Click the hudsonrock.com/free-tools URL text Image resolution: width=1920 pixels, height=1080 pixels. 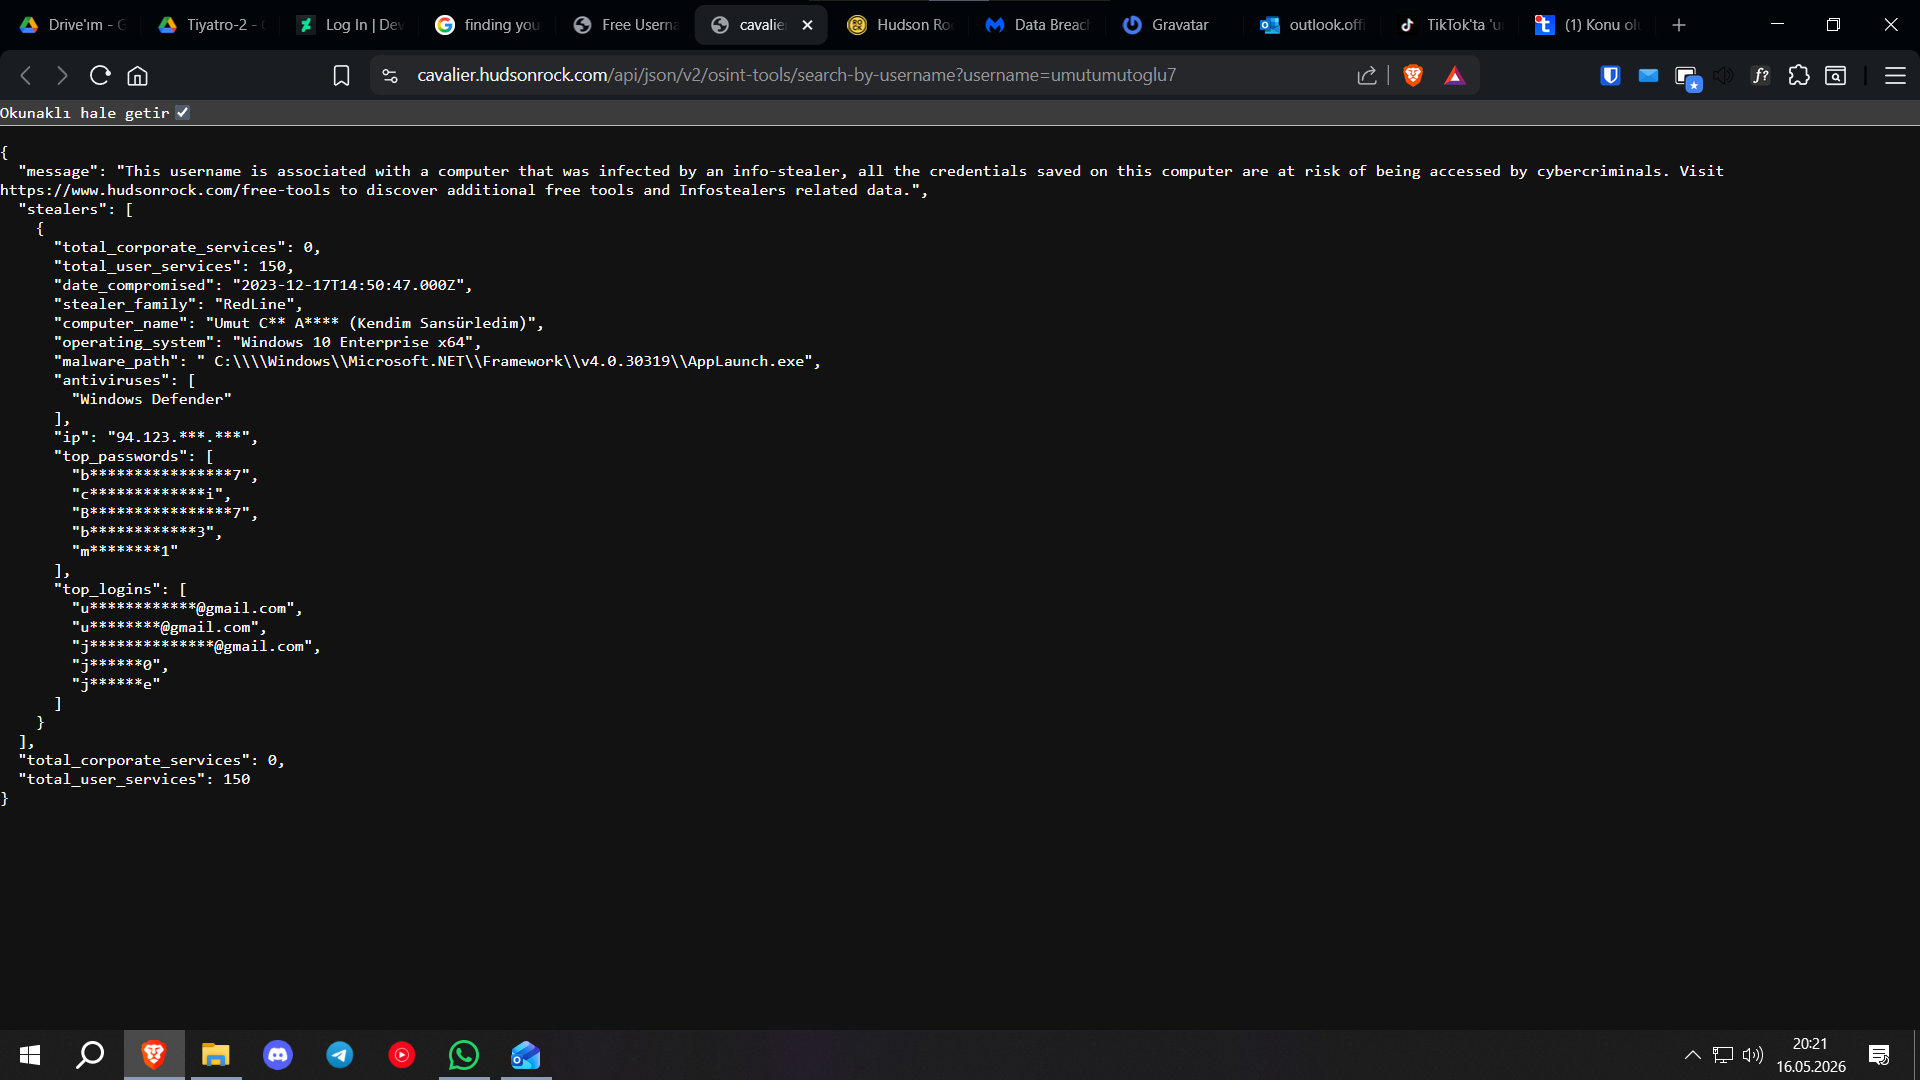[x=165, y=190]
